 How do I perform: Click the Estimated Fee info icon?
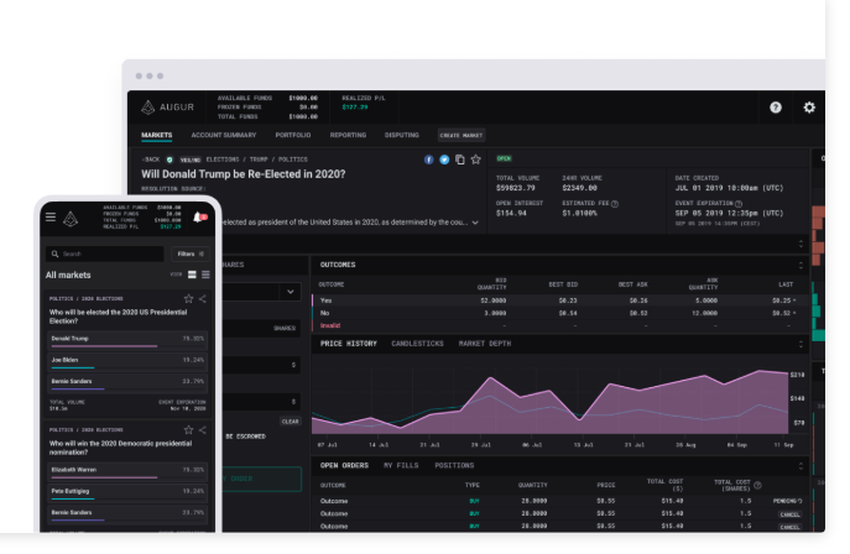pyautogui.click(x=615, y=203)
